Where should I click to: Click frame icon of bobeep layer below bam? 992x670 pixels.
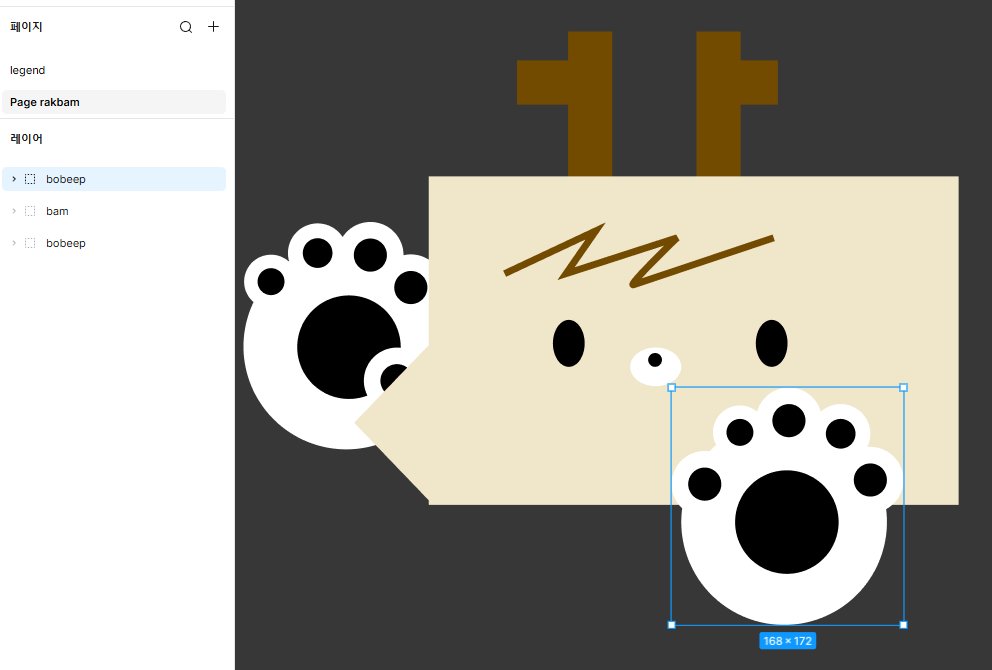click(30, 243)
